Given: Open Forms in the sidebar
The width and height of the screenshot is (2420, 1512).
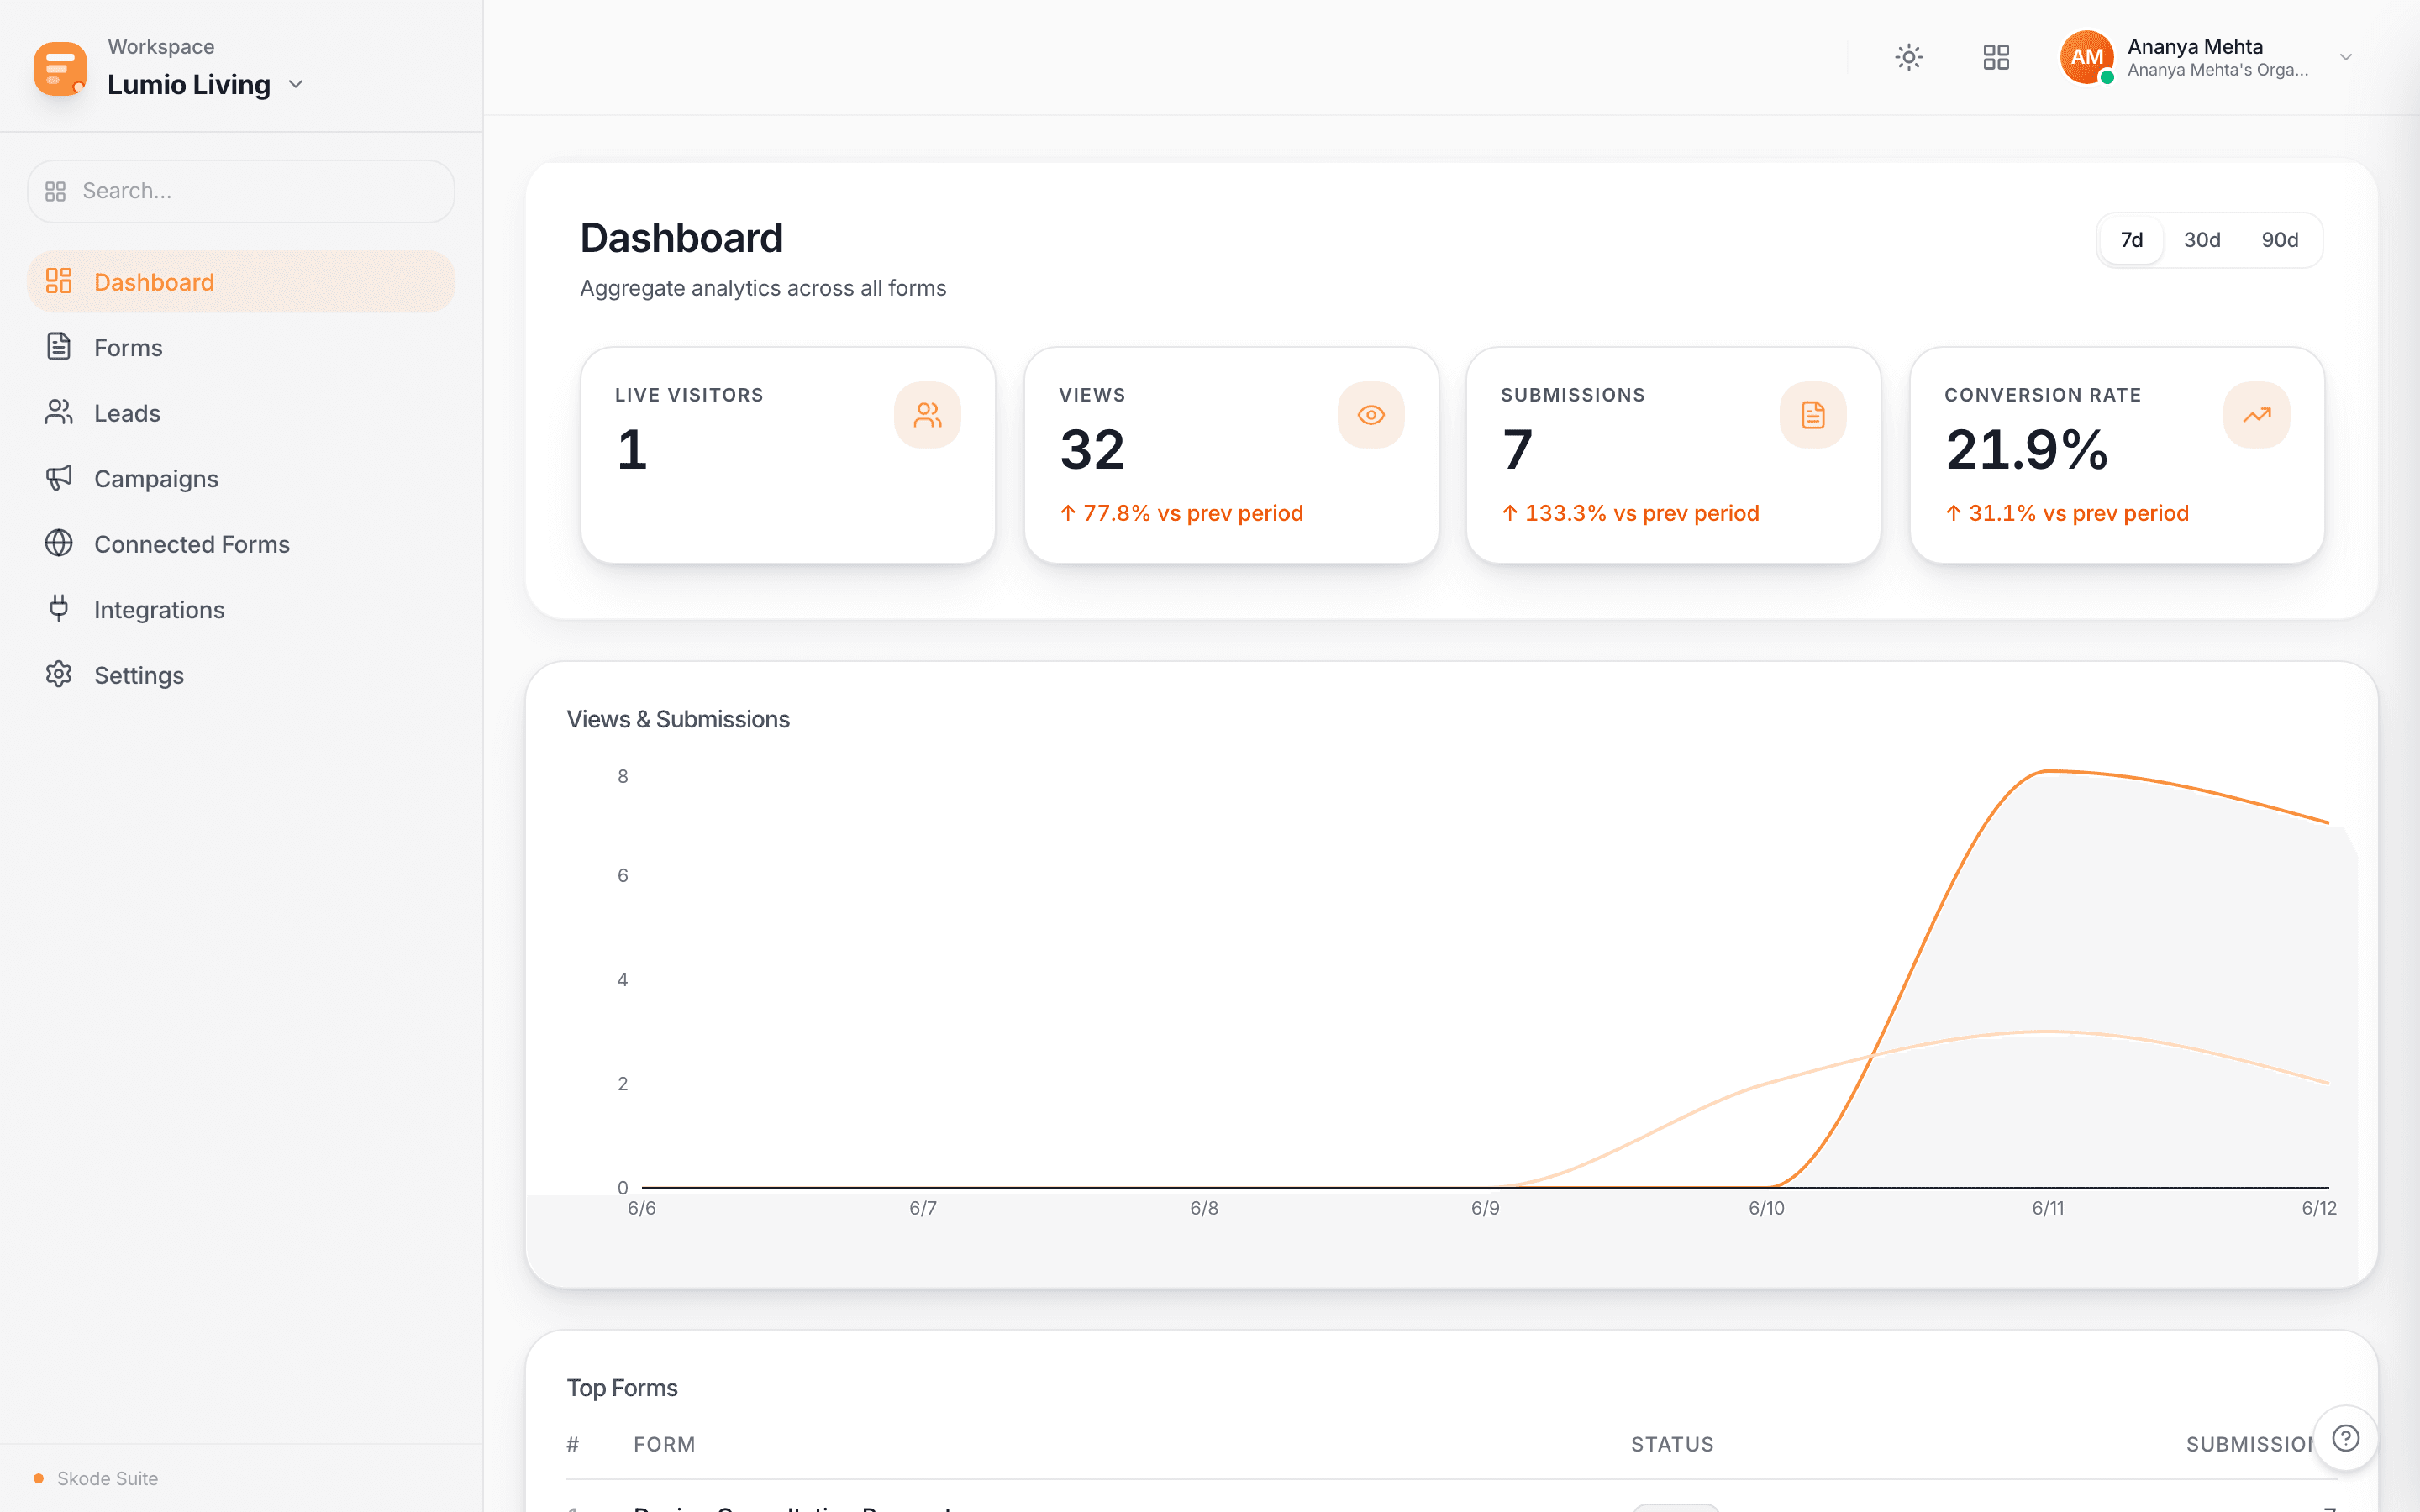Looking at the screenshot, I should pos(241,347).
